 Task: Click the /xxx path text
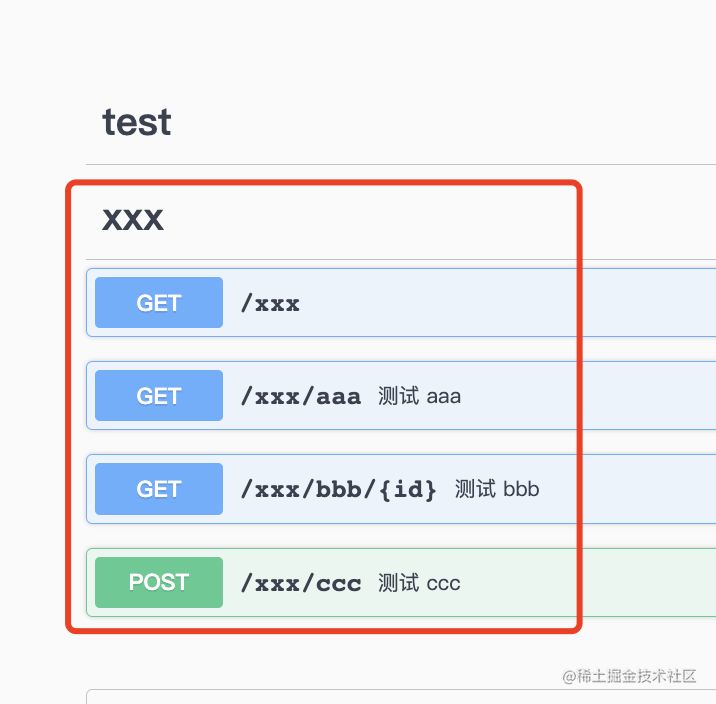(x=270, y=303)
